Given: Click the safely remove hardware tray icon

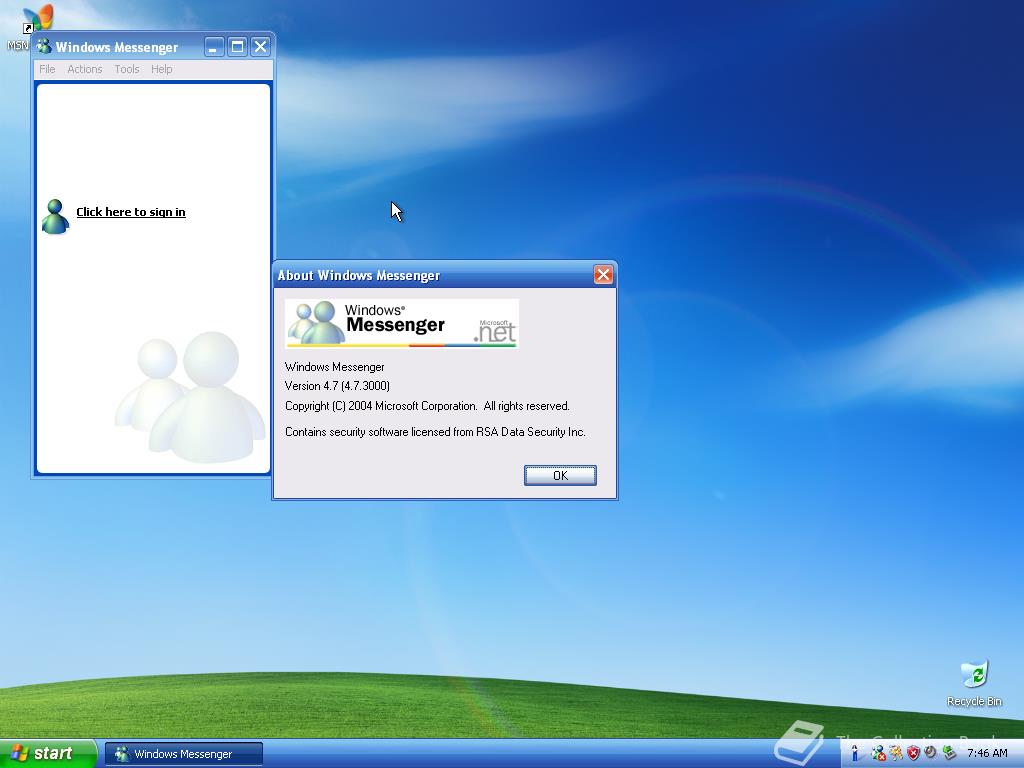Looking at the screenshot, I should (948, 754).
